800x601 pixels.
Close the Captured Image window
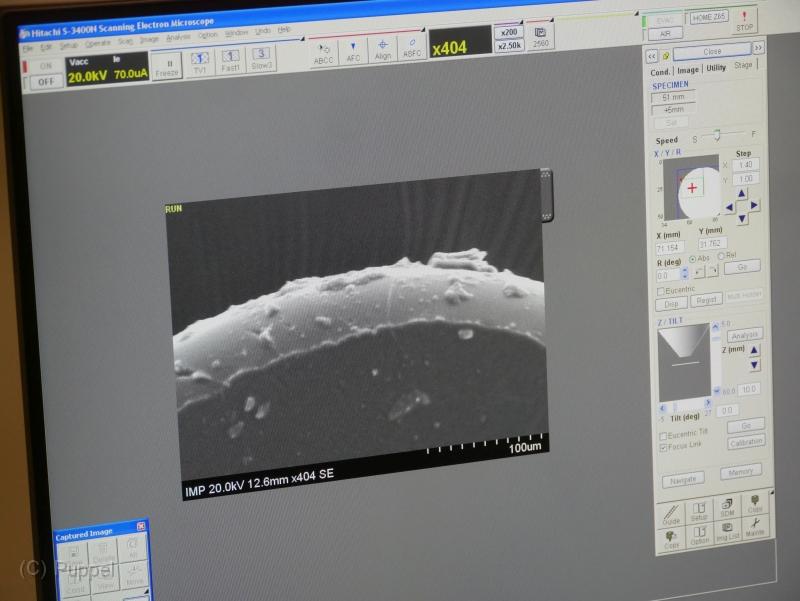(140, 525)
